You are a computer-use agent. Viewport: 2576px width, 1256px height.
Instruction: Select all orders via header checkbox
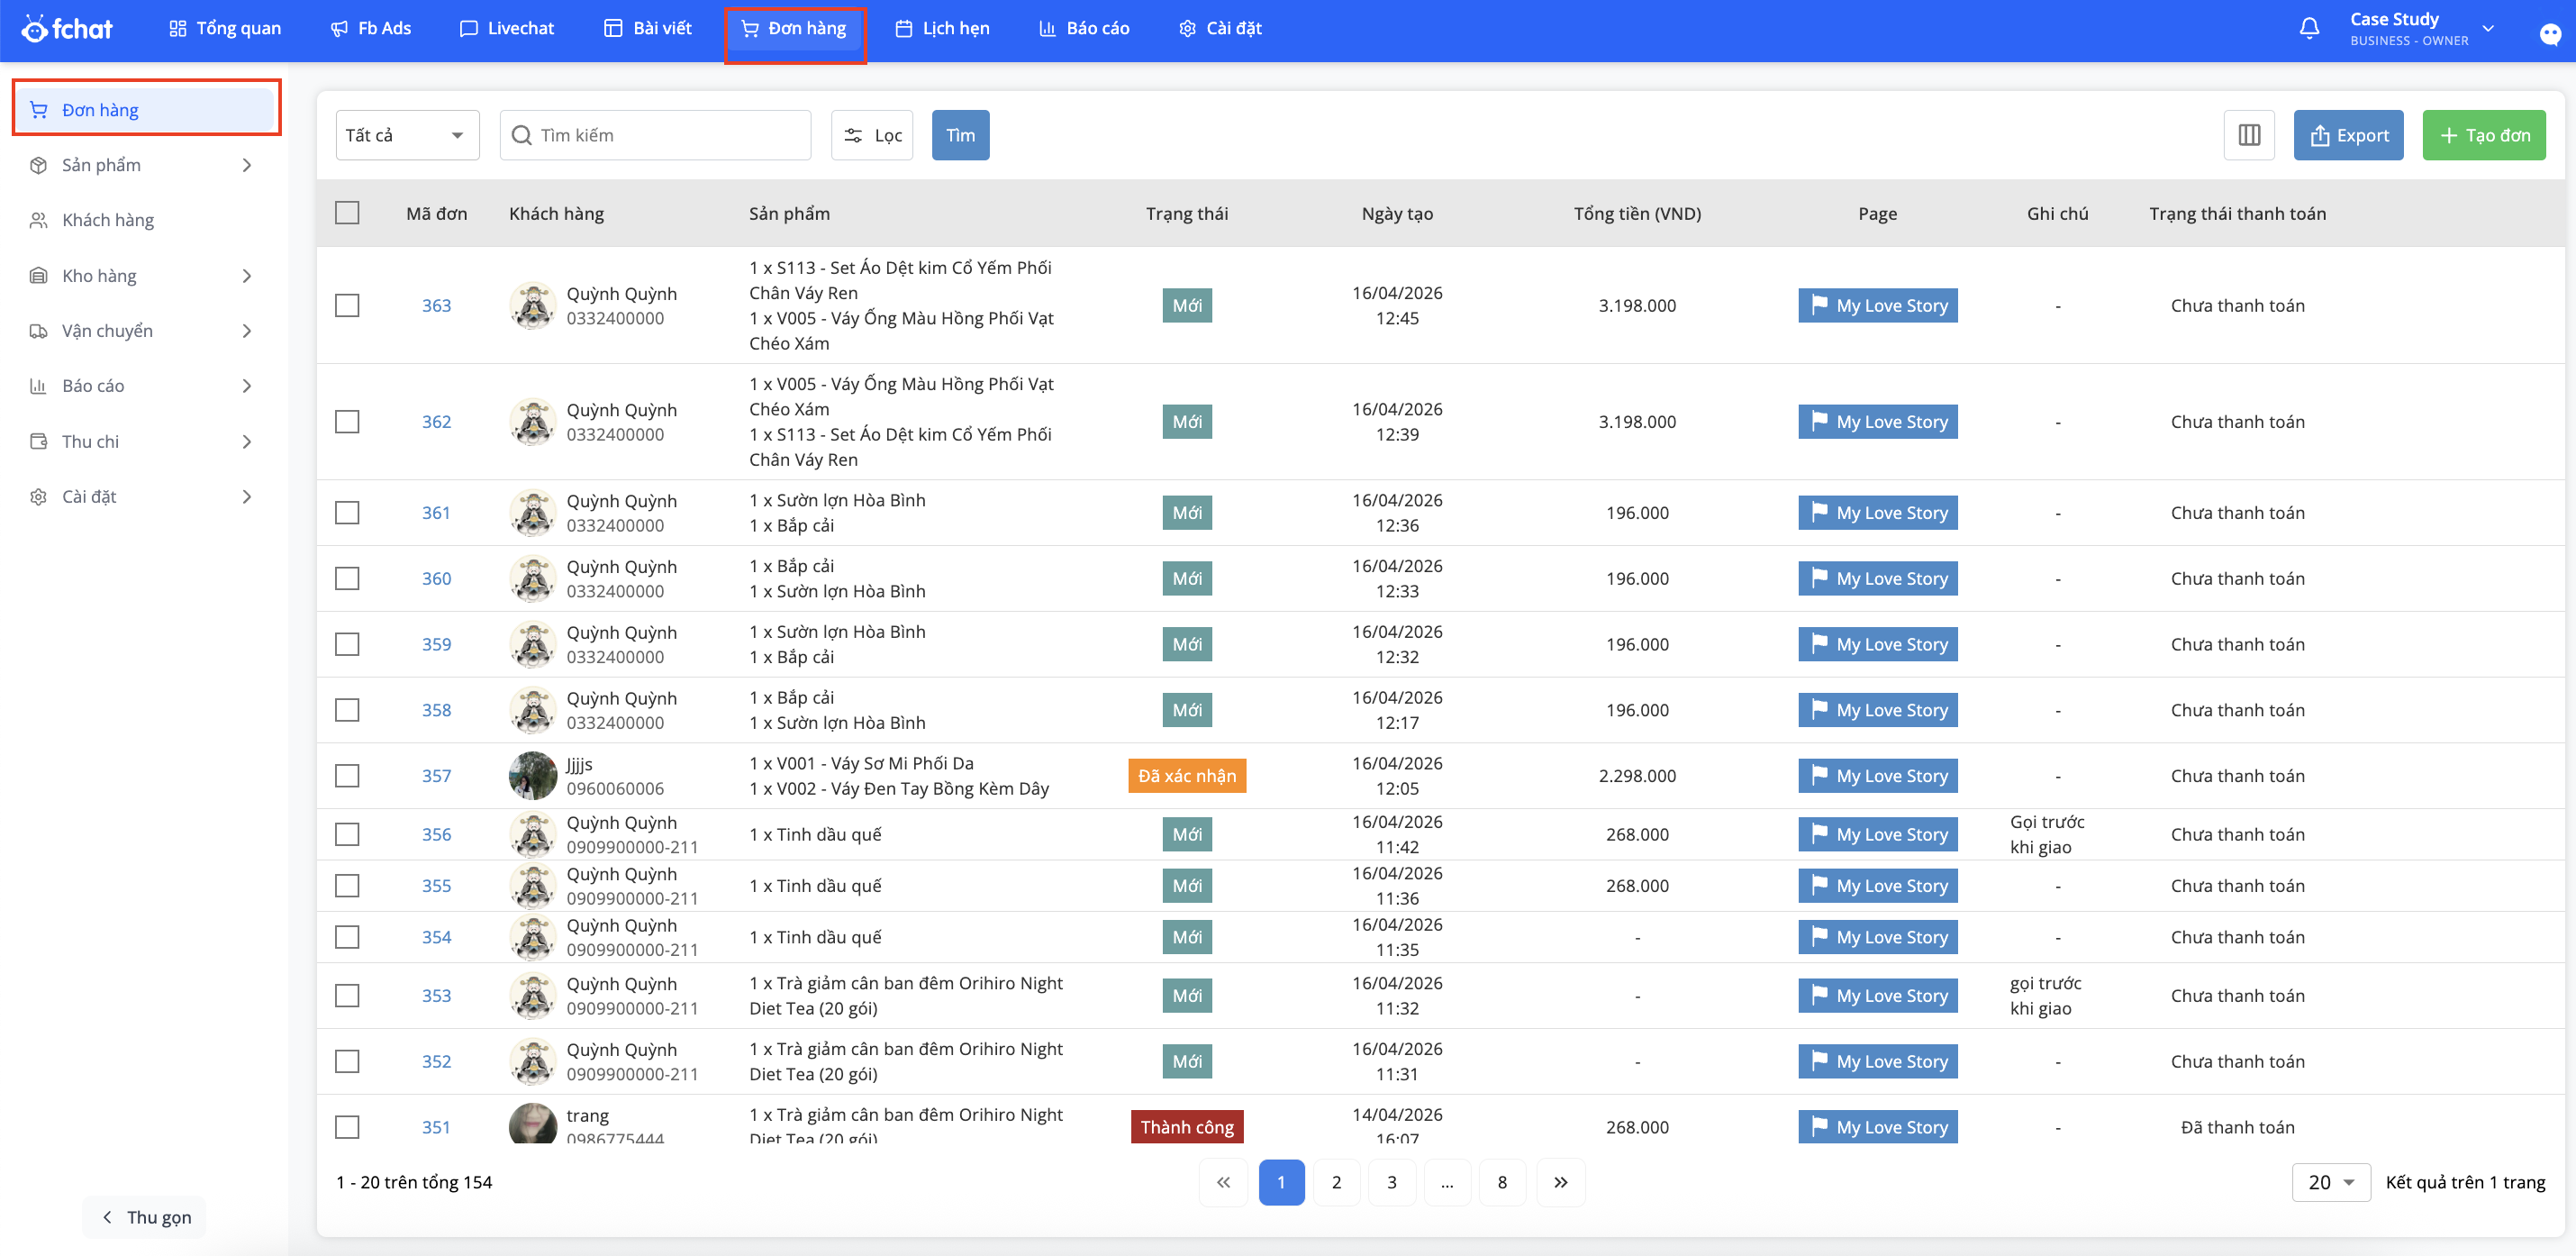point(347,213)
